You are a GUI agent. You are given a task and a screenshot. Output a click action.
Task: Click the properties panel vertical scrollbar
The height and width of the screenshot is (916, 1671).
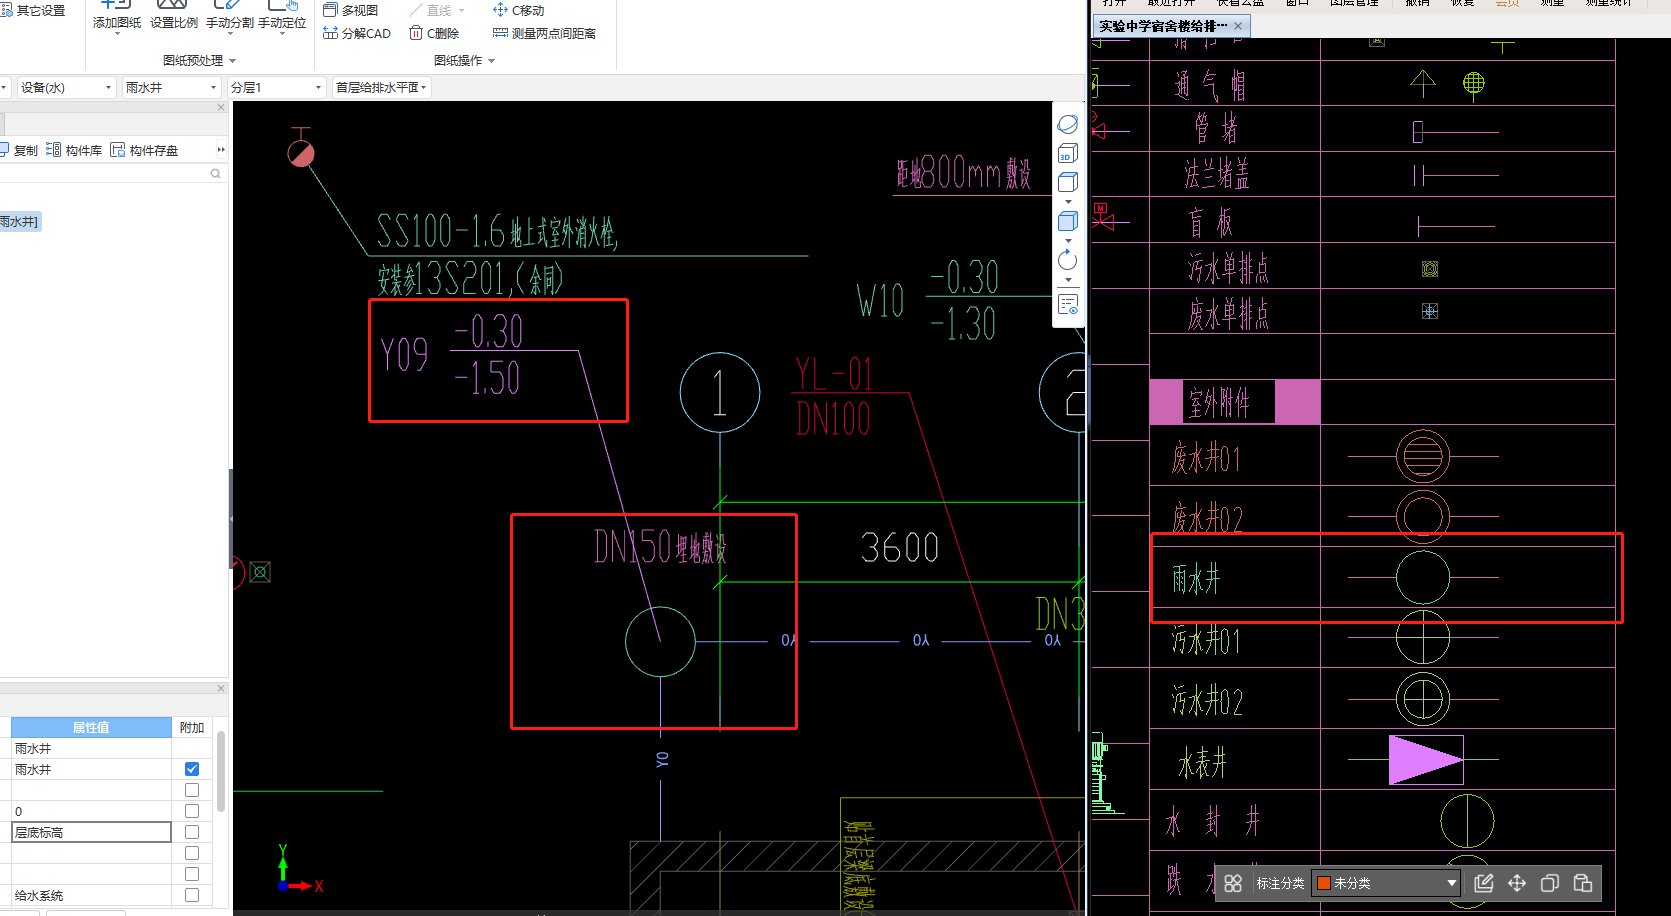pyautogui.click(x=221, y=770)
